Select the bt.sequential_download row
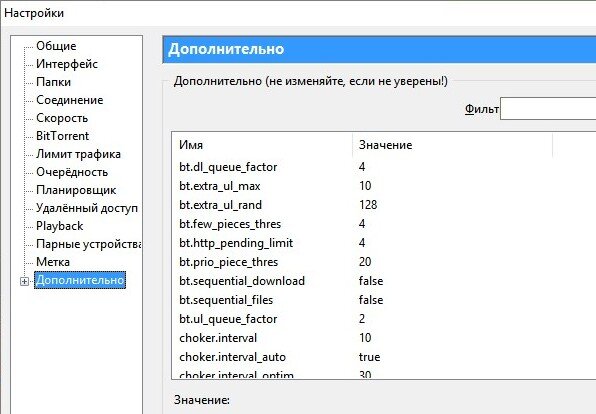 [384, 281]
